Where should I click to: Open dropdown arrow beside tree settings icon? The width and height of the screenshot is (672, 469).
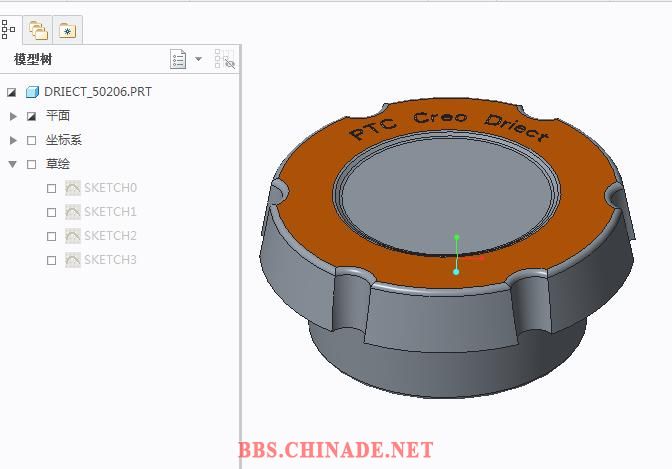tap(198, 59)
